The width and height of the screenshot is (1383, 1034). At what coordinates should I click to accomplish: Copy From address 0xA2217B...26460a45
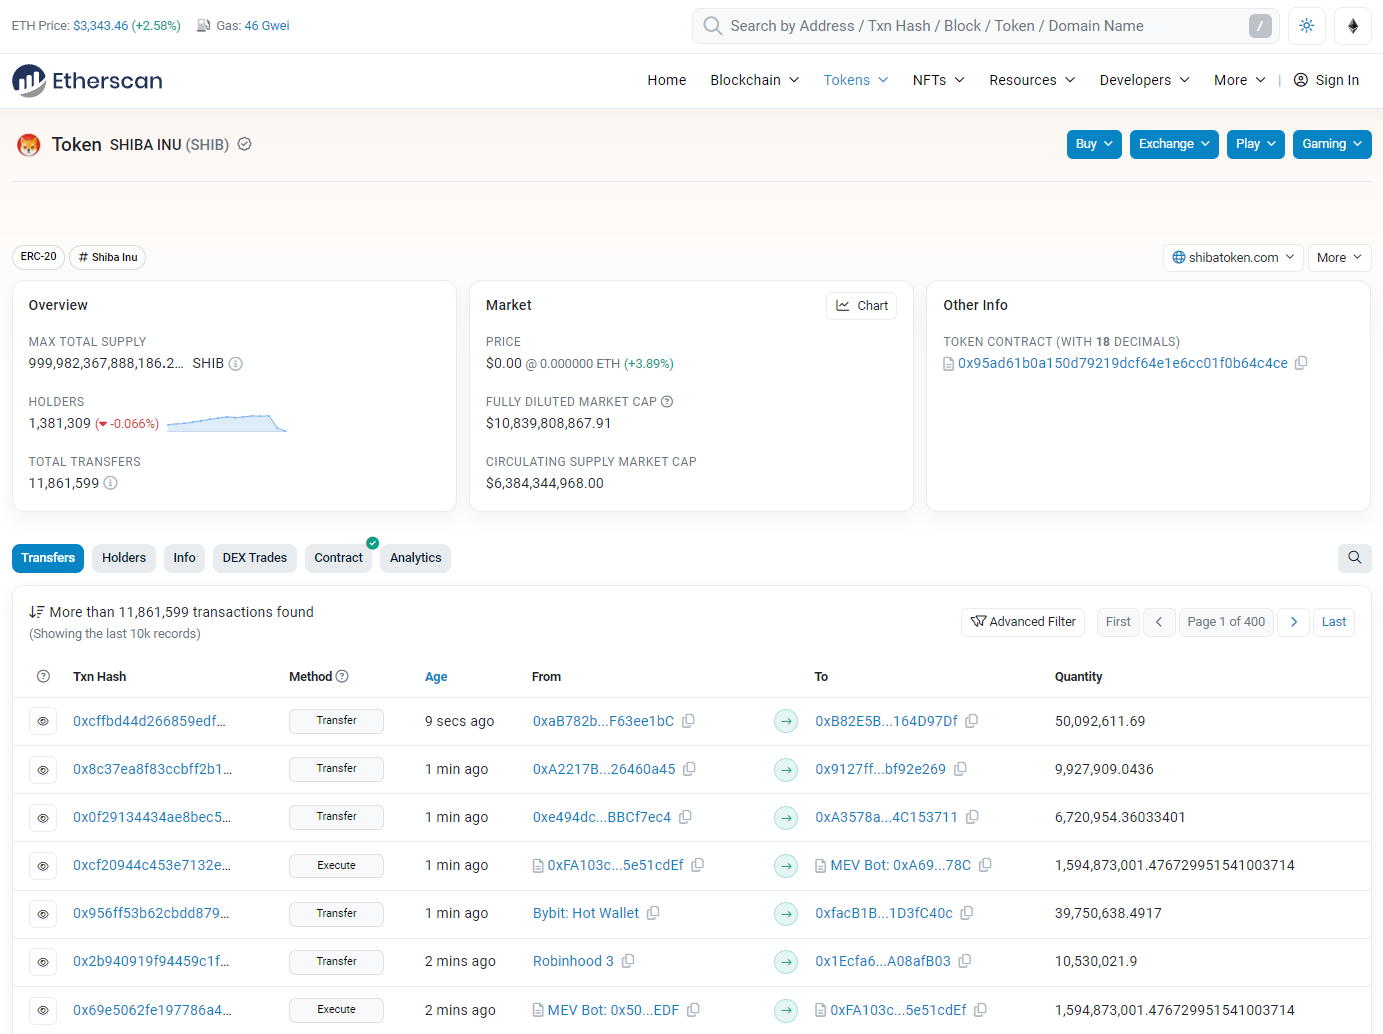[689, 769]
